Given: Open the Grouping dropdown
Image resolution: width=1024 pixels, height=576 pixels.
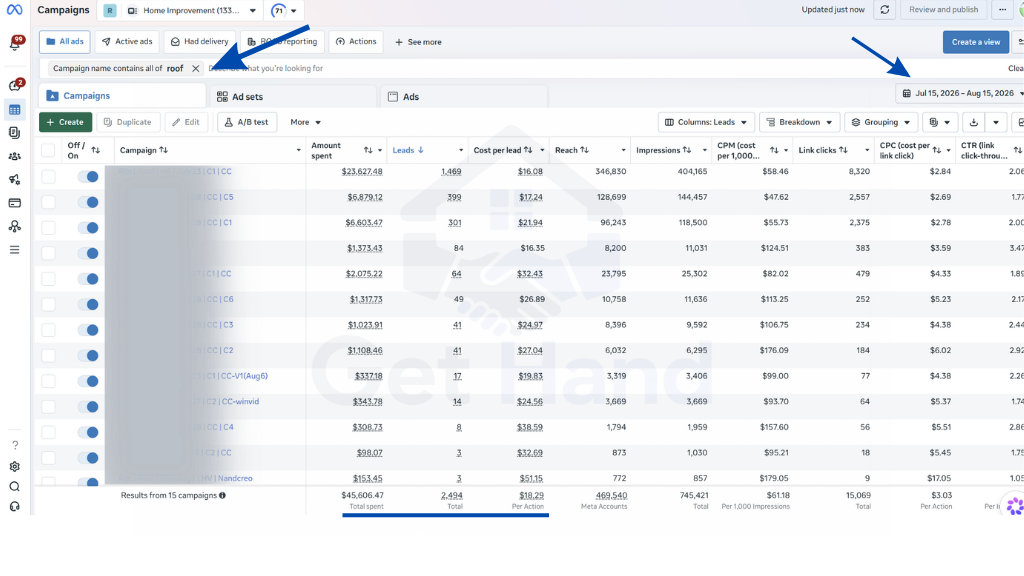Looking at the screenshot, I should pyautogui.click(x=881, y=122).
